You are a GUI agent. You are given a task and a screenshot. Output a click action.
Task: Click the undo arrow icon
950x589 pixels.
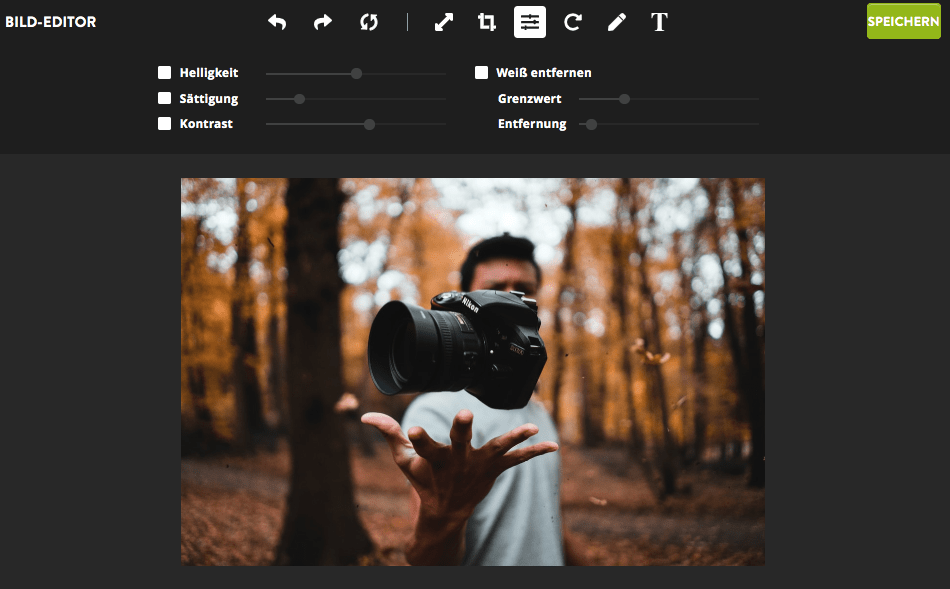pos(277,22)
